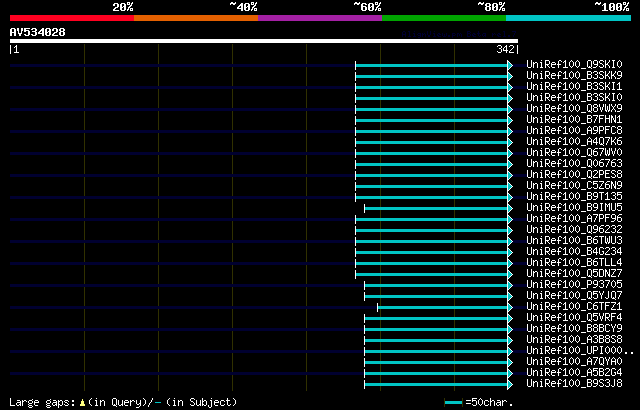Click UniRef100_Q5YJQ7 label
Screen dimensions: 640x410
pos(574,296)
